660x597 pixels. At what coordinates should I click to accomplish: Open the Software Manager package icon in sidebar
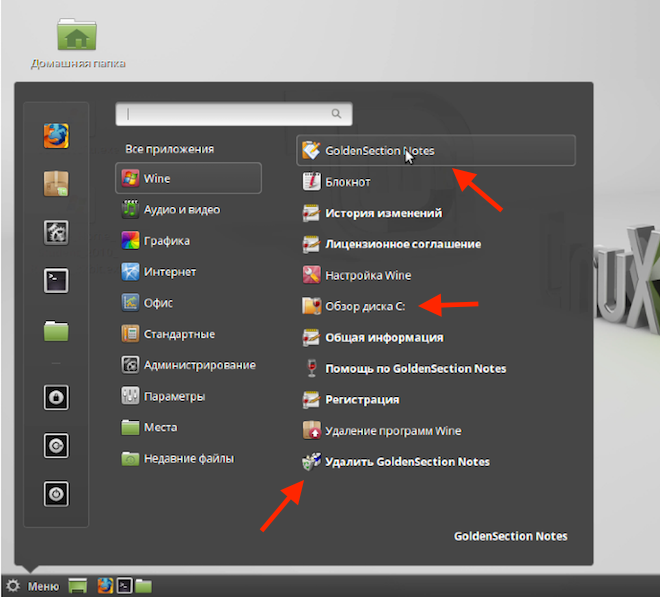pyautogui.click(x=56, y=184)
